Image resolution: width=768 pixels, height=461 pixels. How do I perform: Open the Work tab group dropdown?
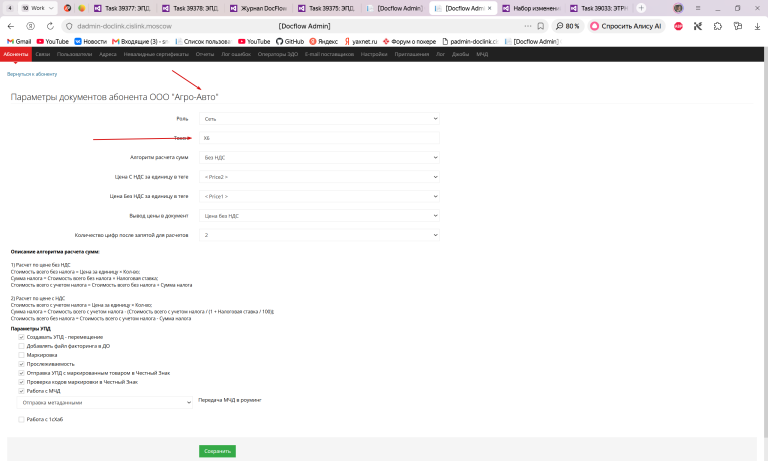(x=38, y=8)
